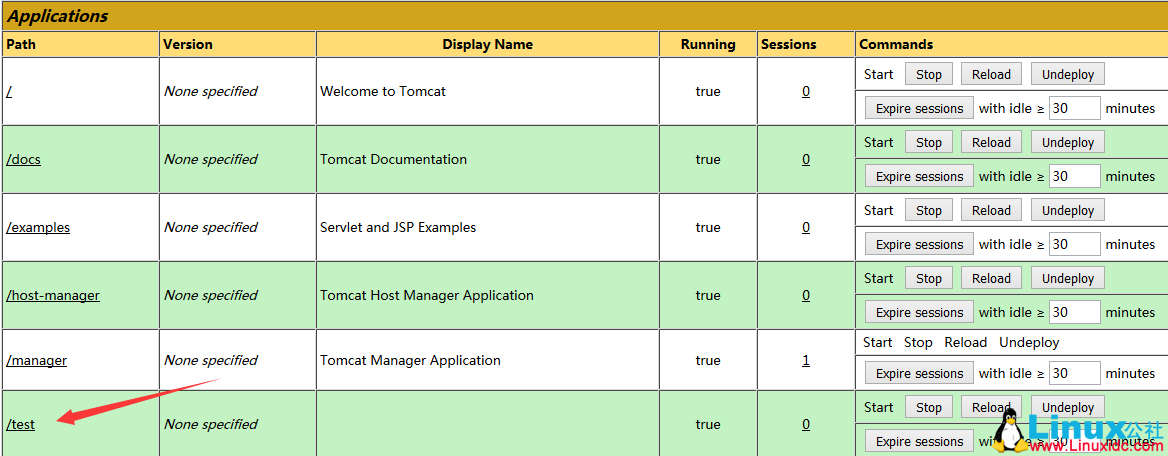Expire sessions for the root / application
The image size is (1168, 456).
click(919, 108)
